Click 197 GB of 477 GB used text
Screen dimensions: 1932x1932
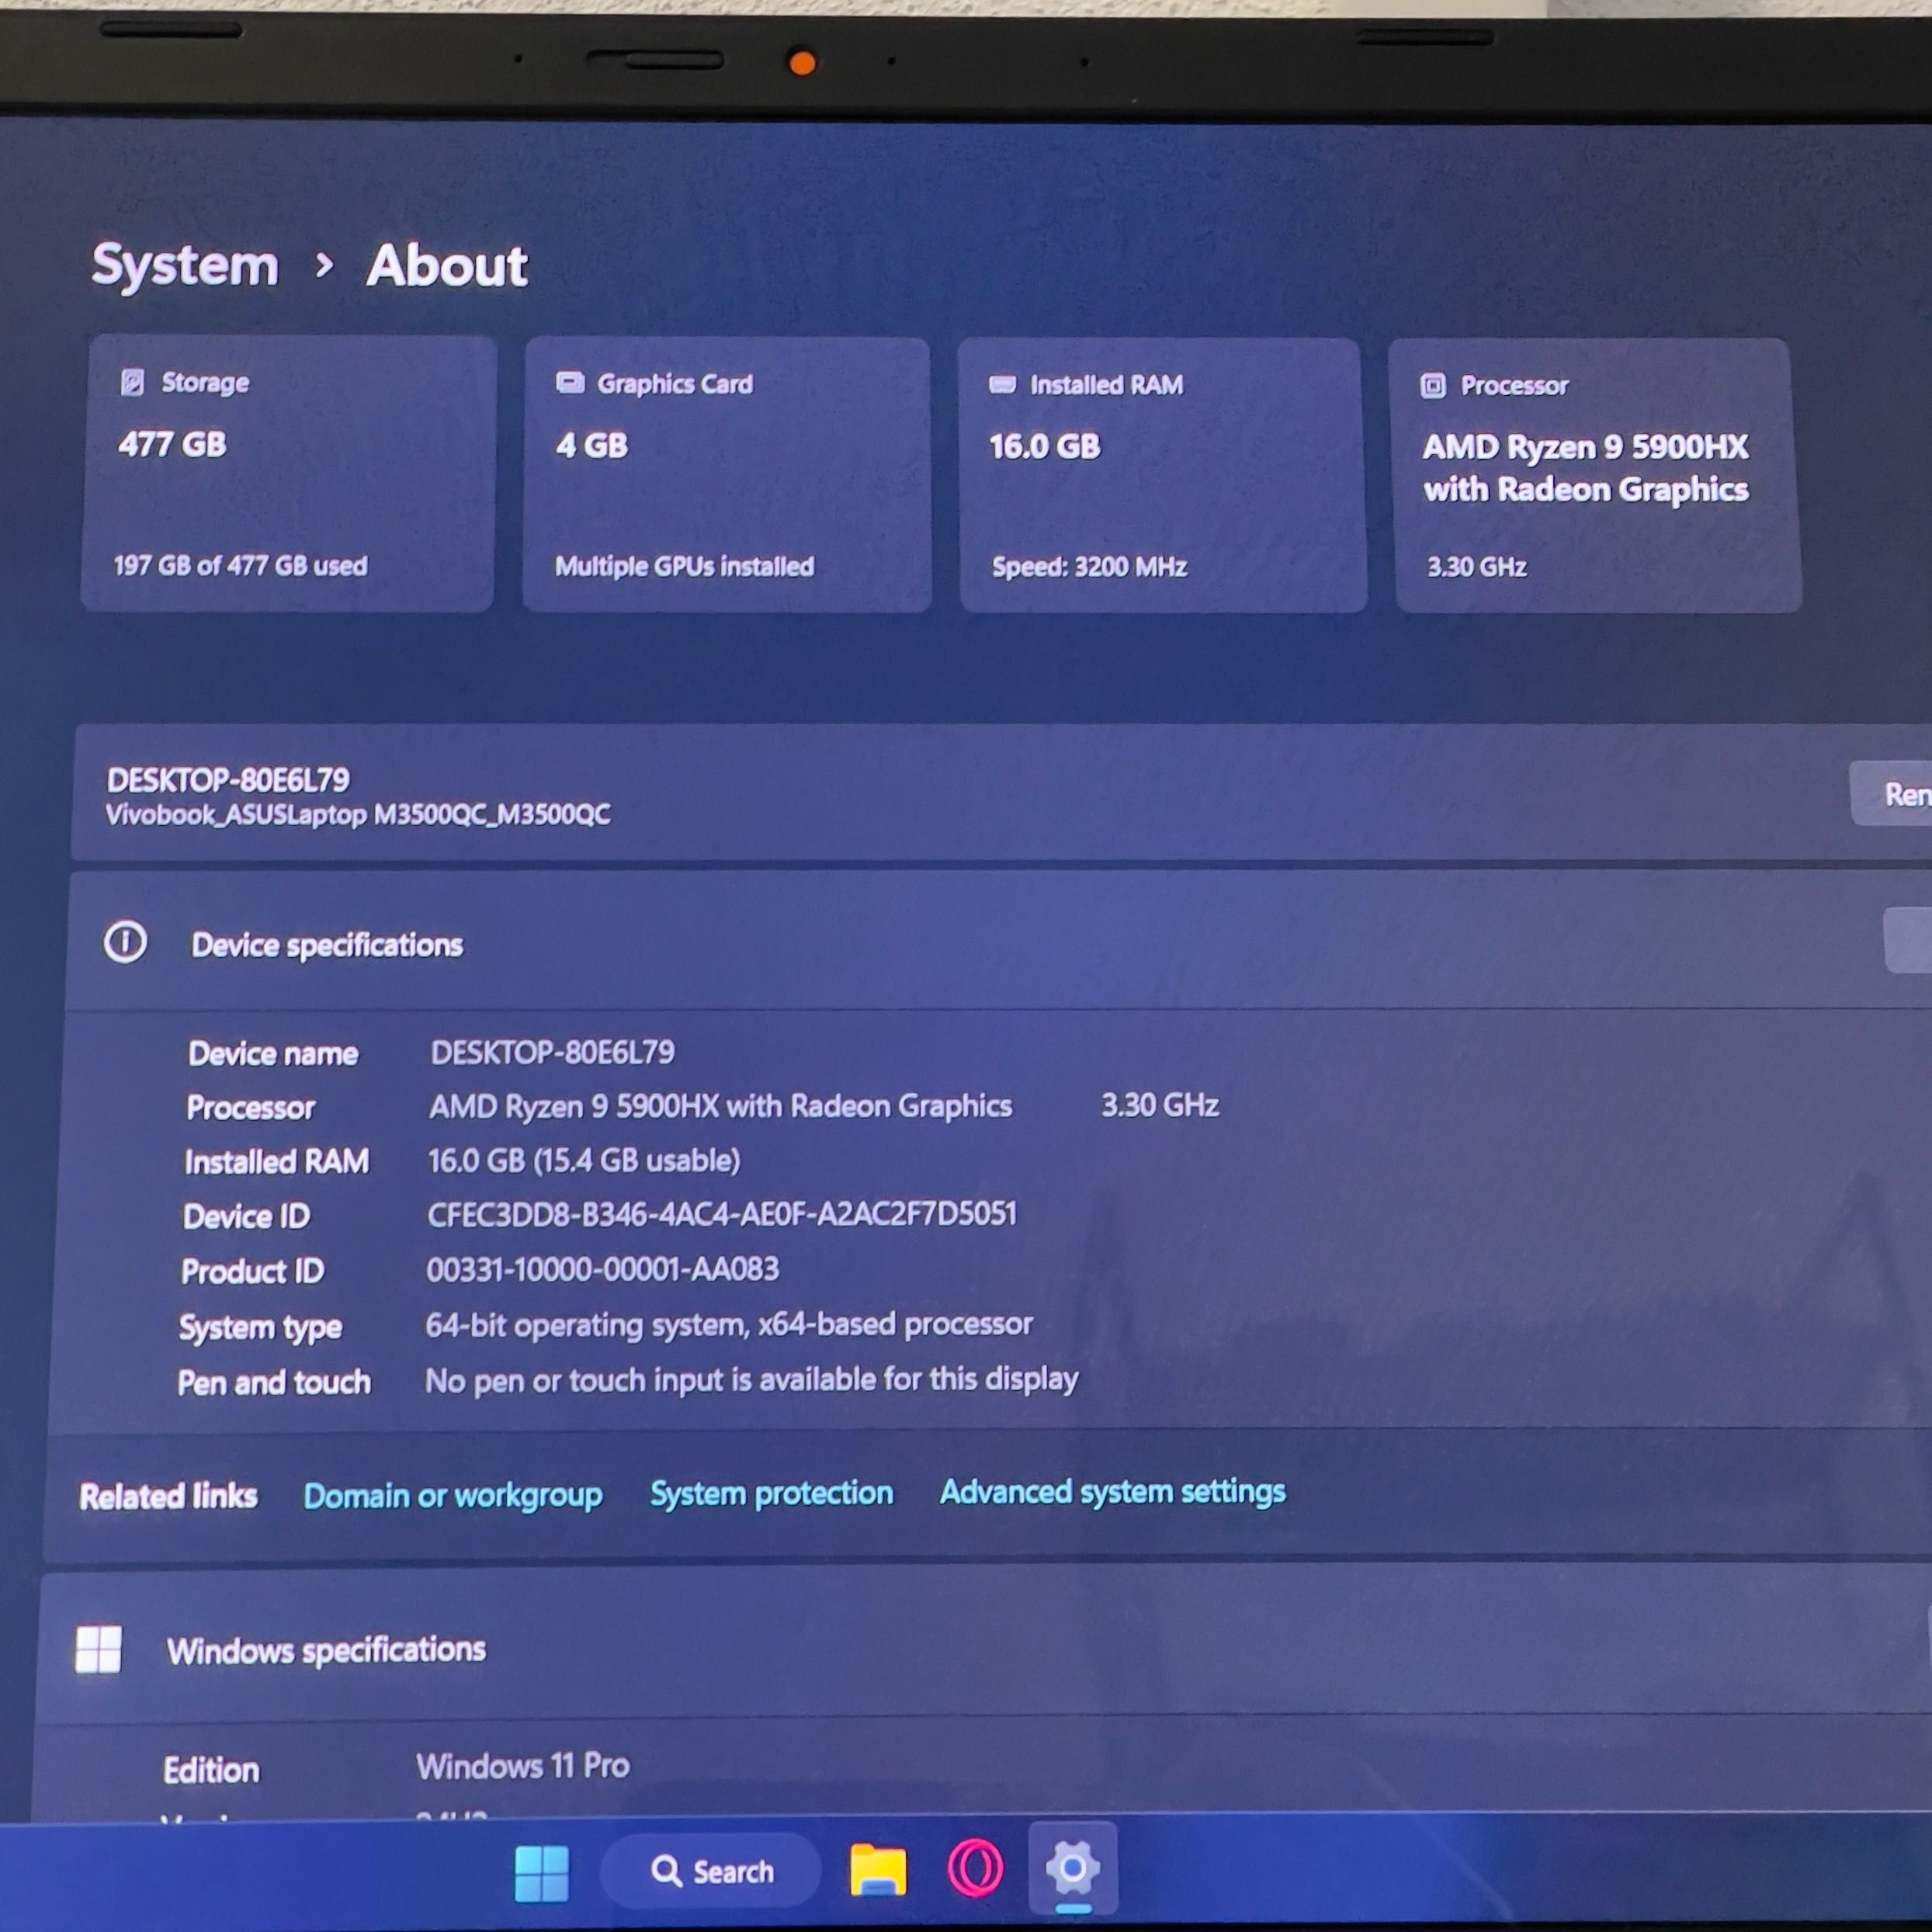click(x=240, y=565)
